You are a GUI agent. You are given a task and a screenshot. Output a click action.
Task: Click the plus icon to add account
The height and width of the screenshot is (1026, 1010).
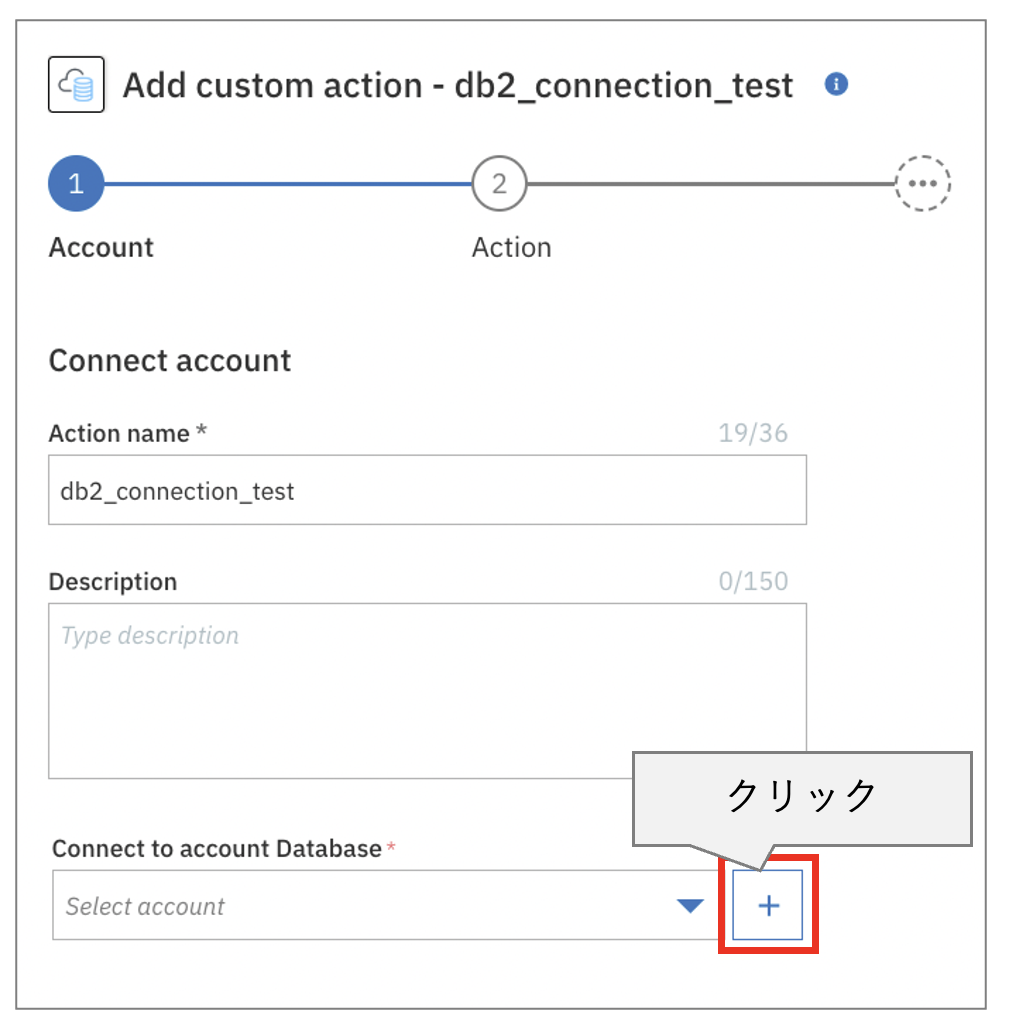click(768, 906)
